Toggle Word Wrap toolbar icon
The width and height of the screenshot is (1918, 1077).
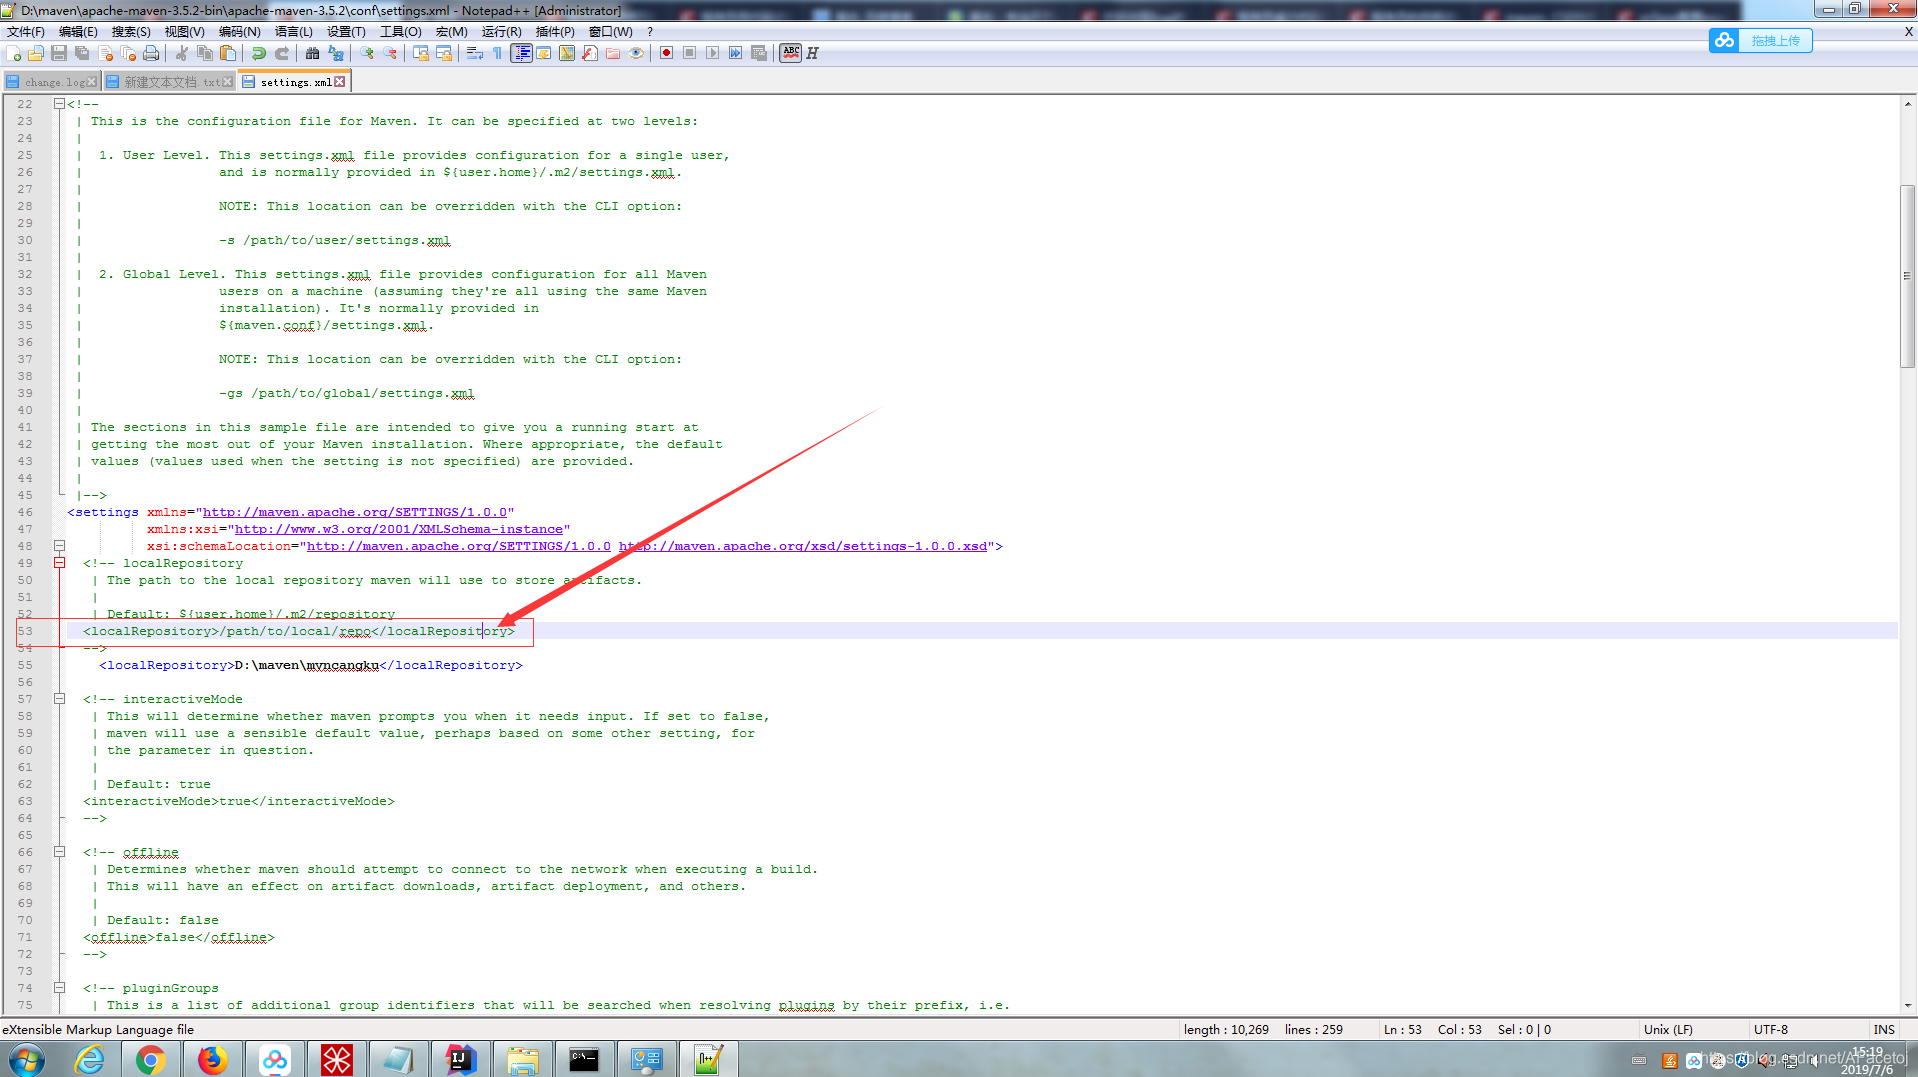click(475, 53)
